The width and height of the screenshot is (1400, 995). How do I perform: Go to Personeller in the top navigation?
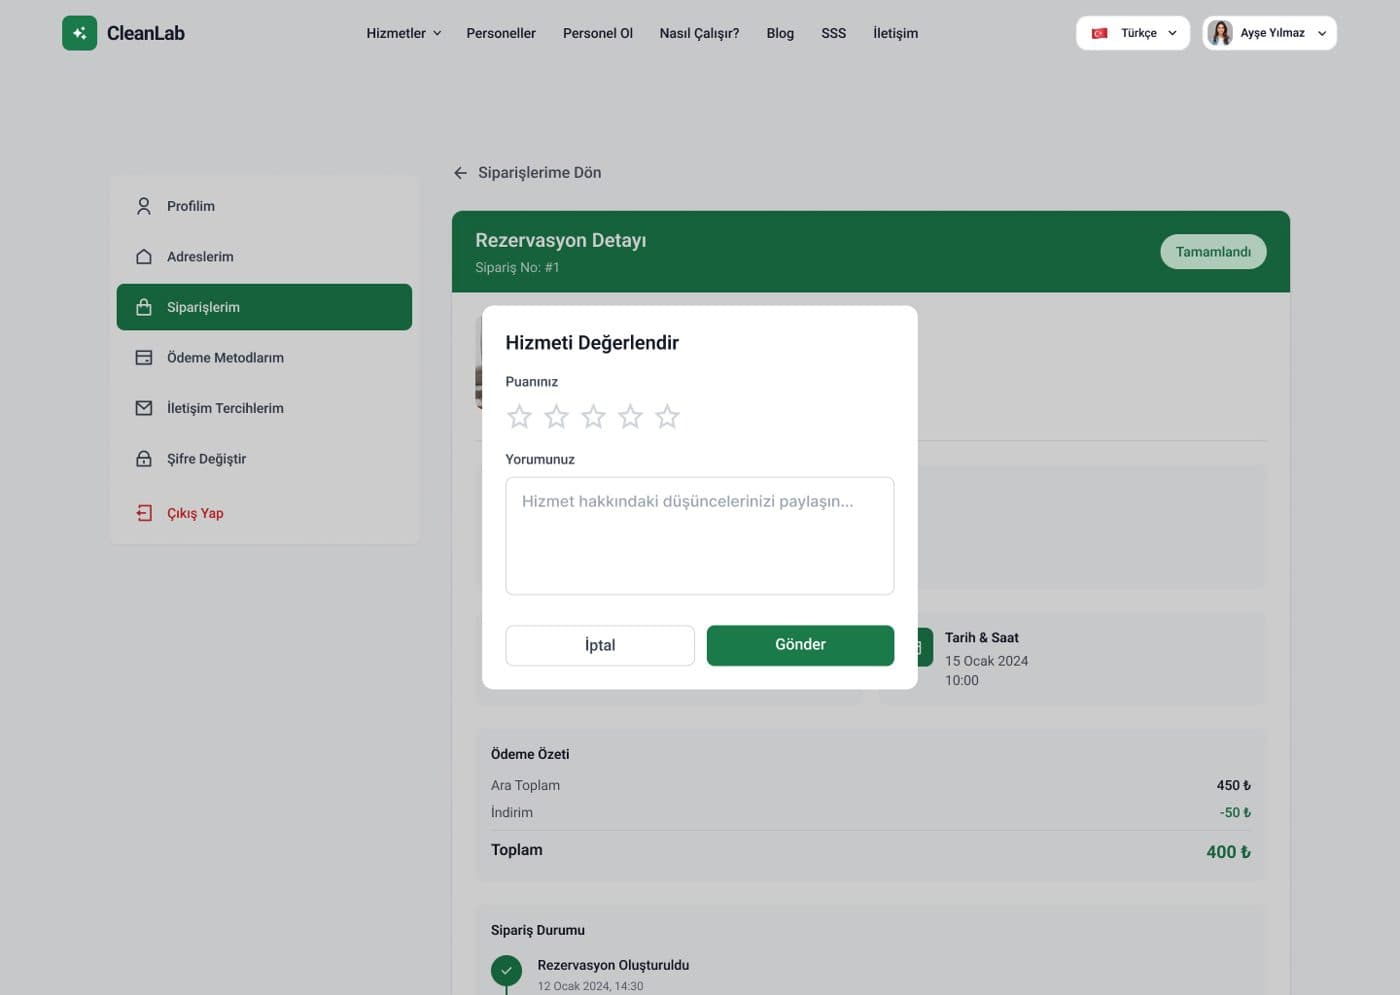(x=501, y=33)
